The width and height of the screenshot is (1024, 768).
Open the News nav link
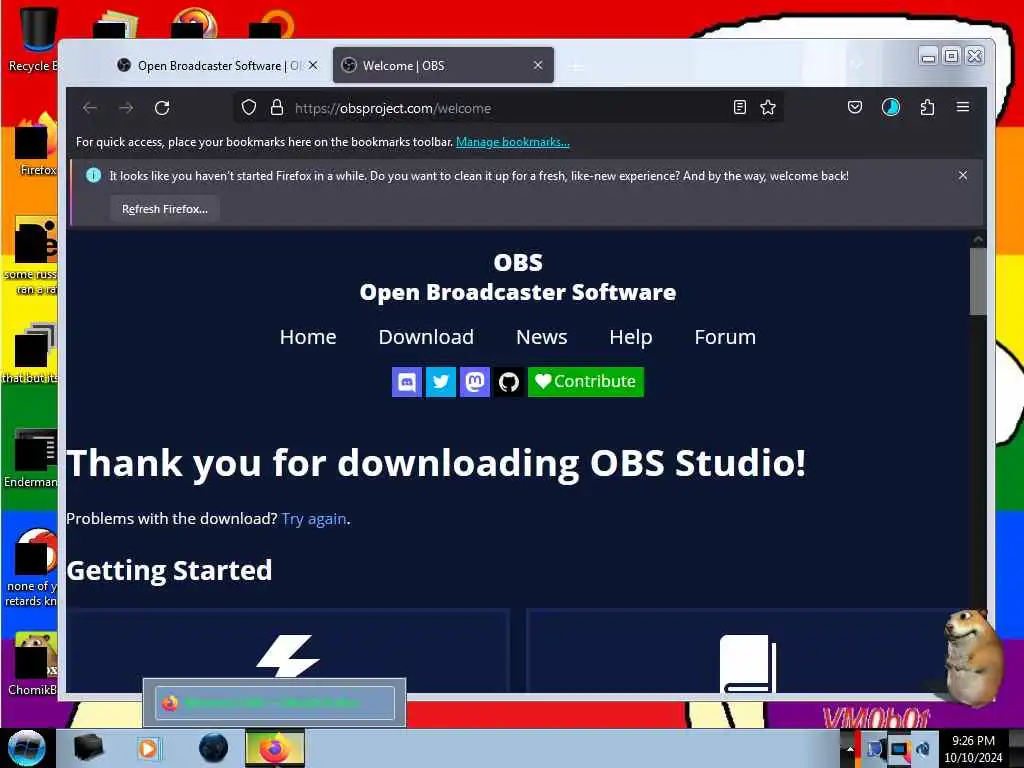tap(541, 337)
